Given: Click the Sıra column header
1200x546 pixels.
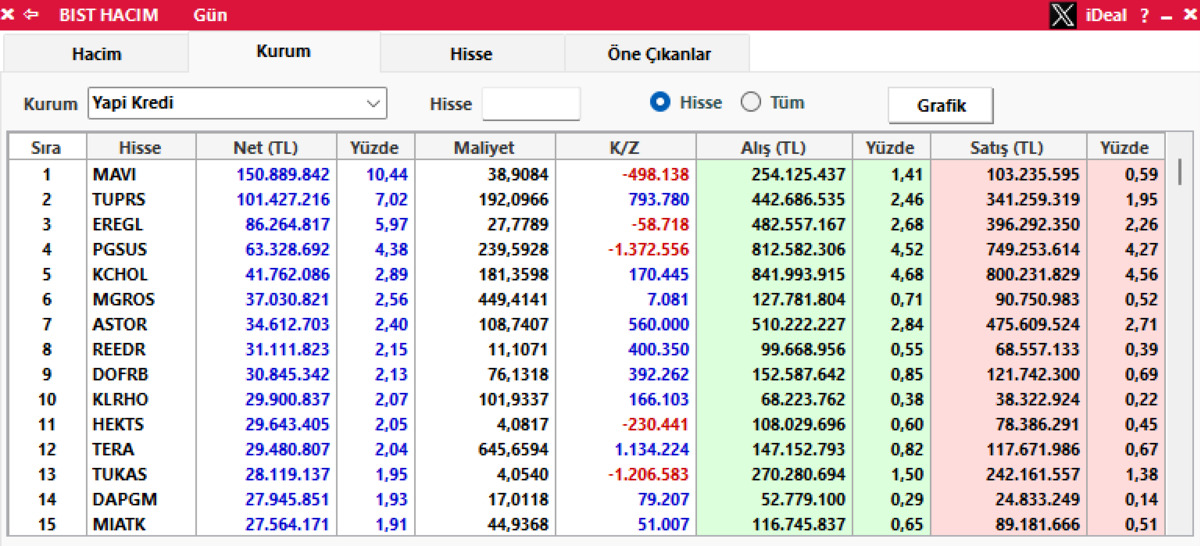Looking at the screenshot, I should click(x=46, y=148).
